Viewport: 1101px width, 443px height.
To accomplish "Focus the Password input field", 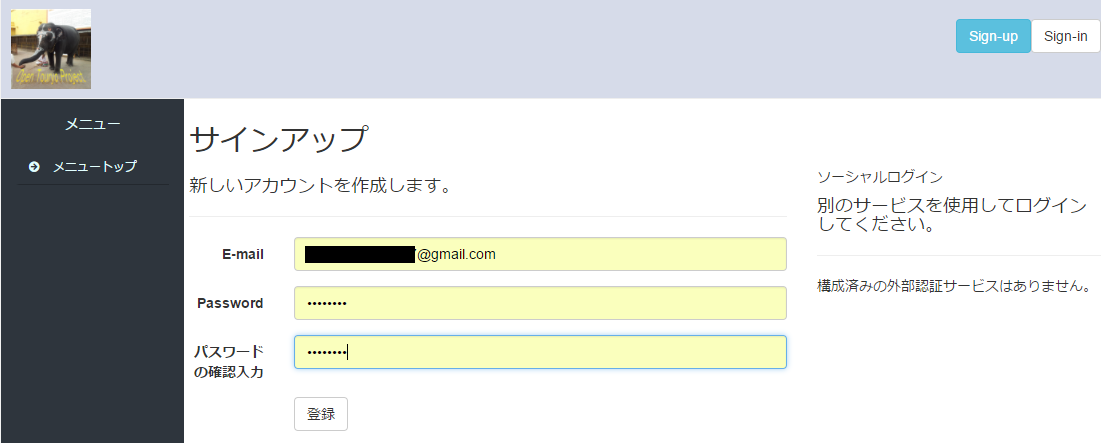I will pyautogui.click(x=540, y=303).
